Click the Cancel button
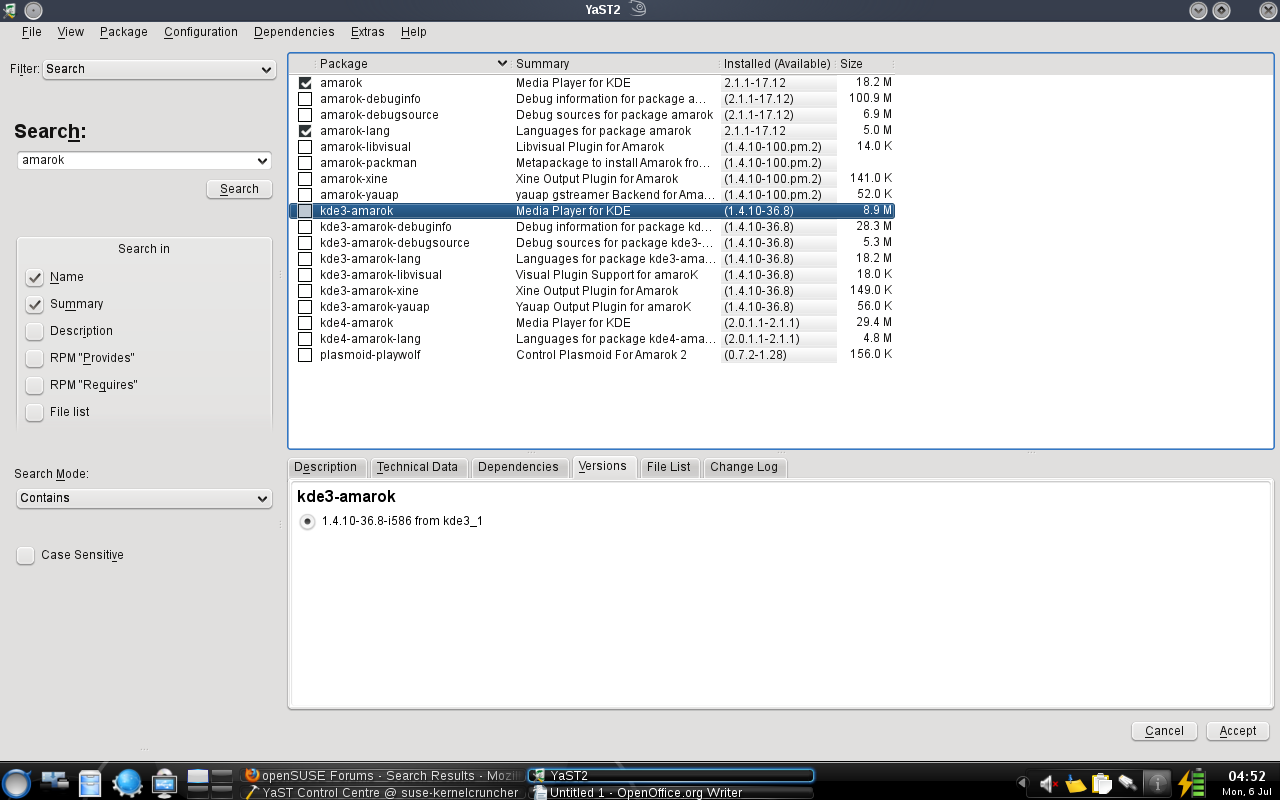Viewport: 1280px width, 800px height. click(1165, 731)
